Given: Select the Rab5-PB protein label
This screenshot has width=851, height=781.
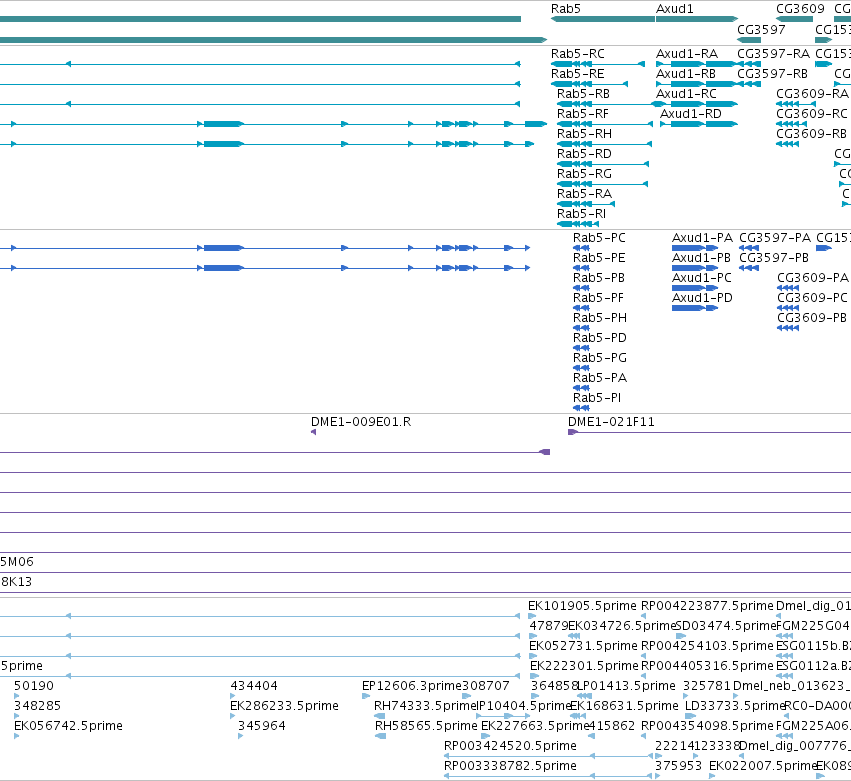Looking at the screenshot, I should [599, 278].
